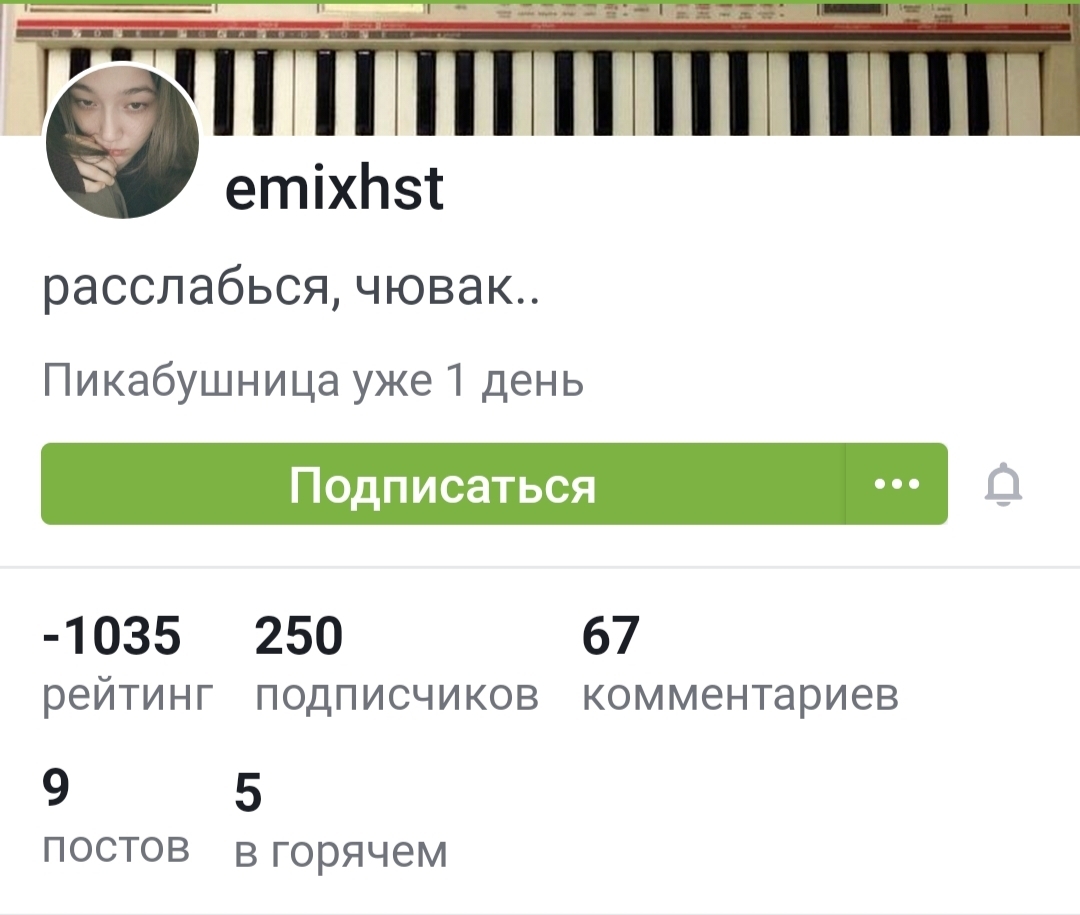Open the round profile avatar photo

pos(122,142)
